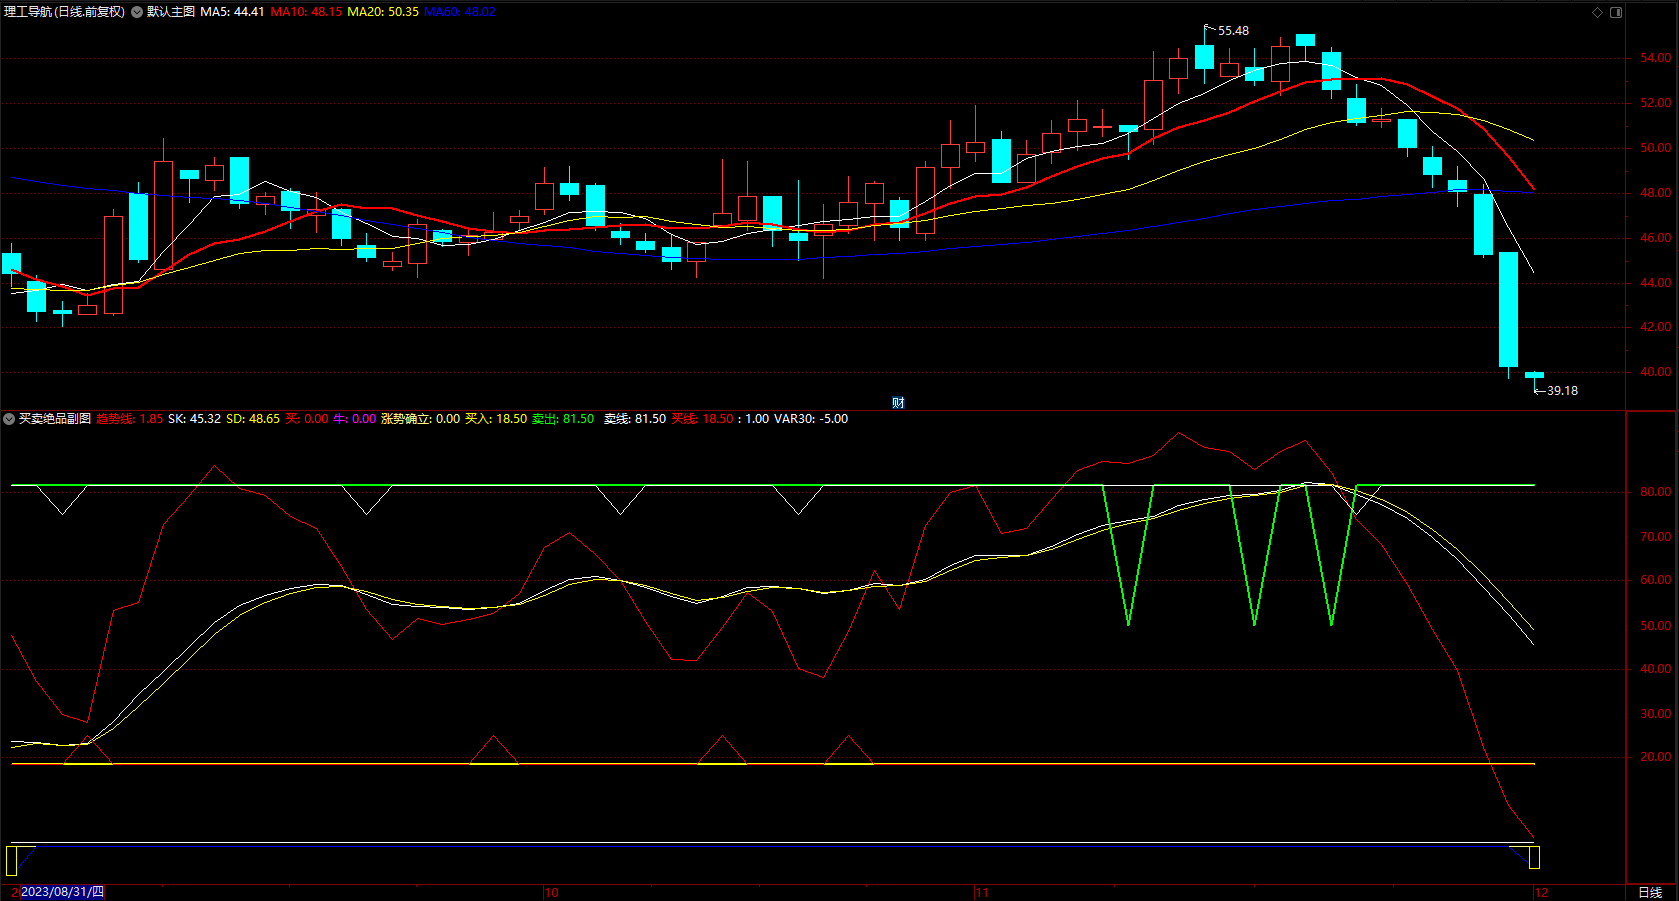
Task: Click the date label 2023/08/31/四
Action: click(62, 892)
